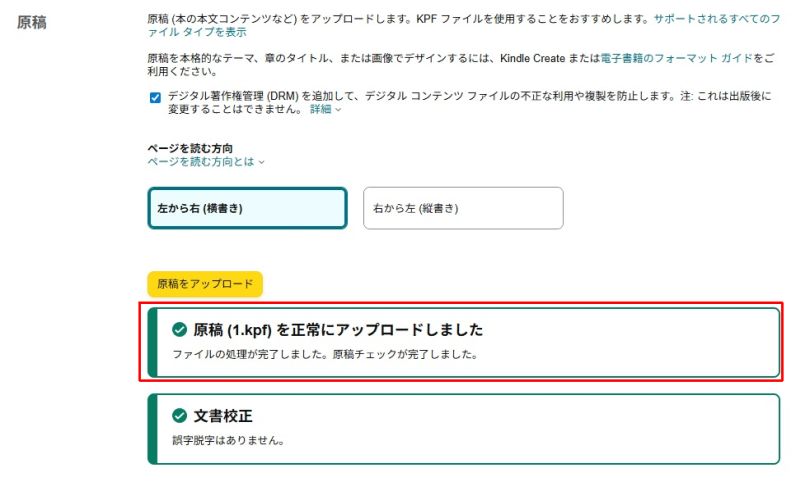Image resolution: width=800 pixels, height=496 pixels.
Task: Select 右から左 (縦書き) reading direction
Action: tap(463, 208)
